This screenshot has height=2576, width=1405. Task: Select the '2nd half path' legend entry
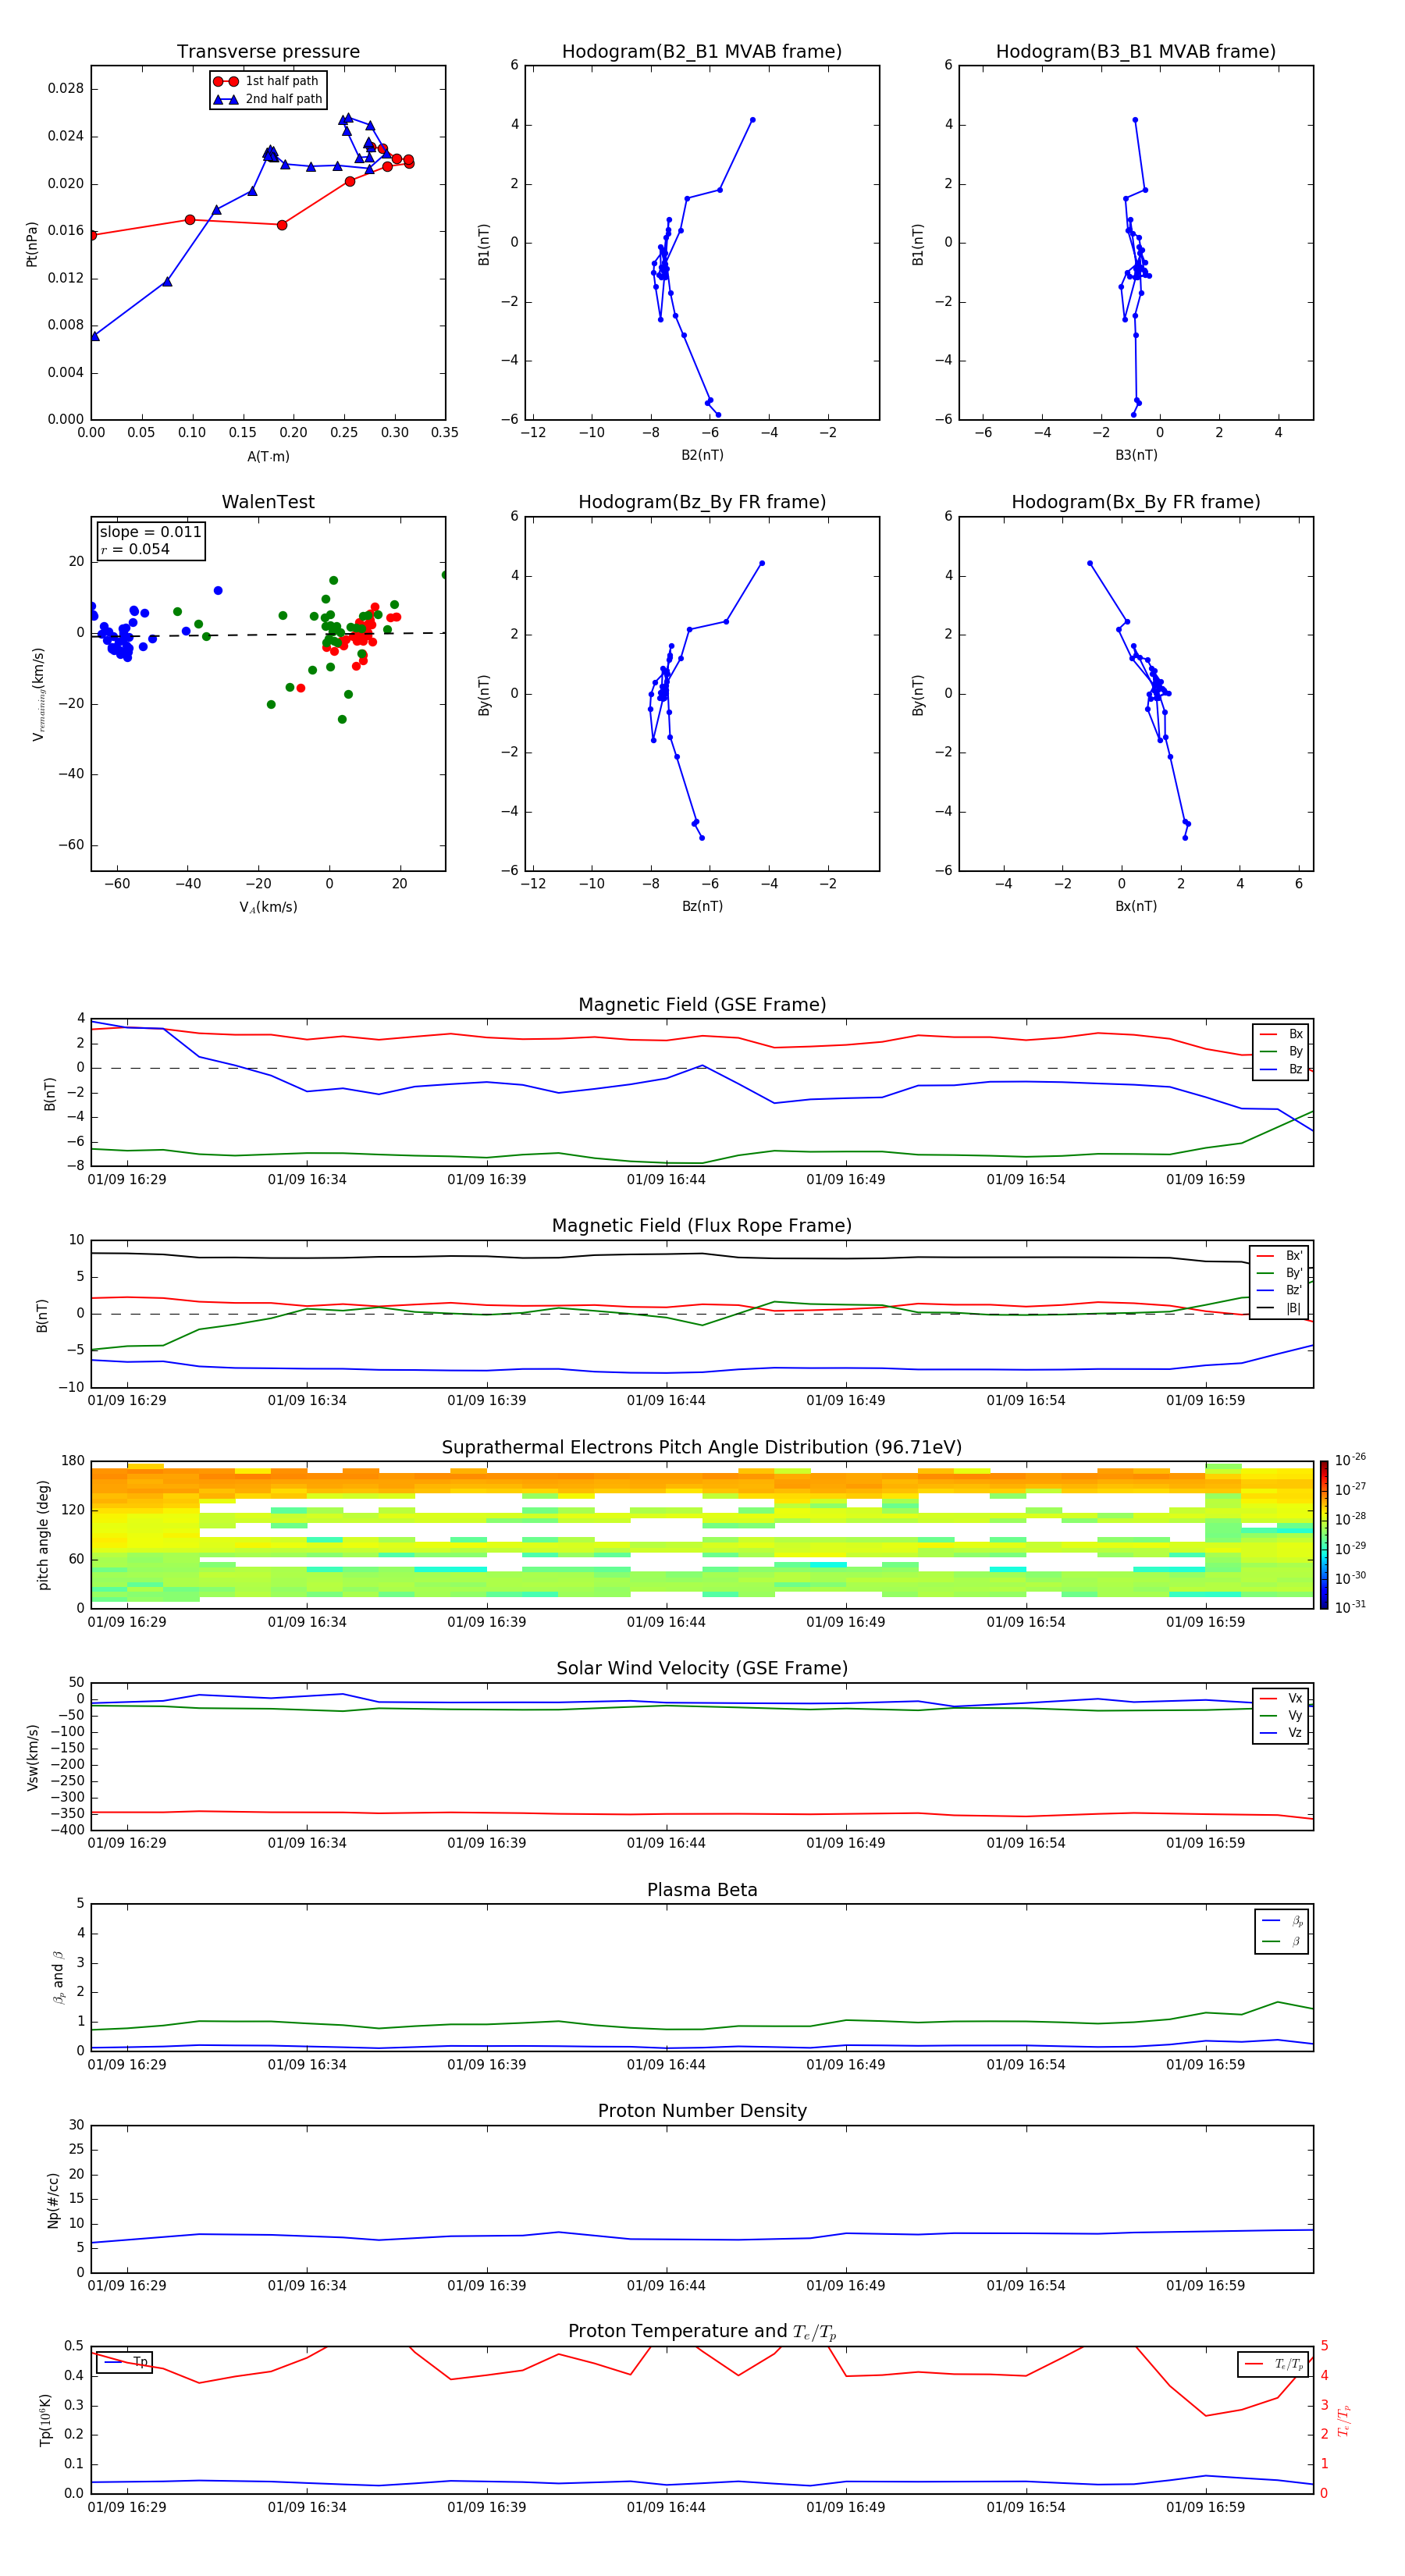[268, 99]
